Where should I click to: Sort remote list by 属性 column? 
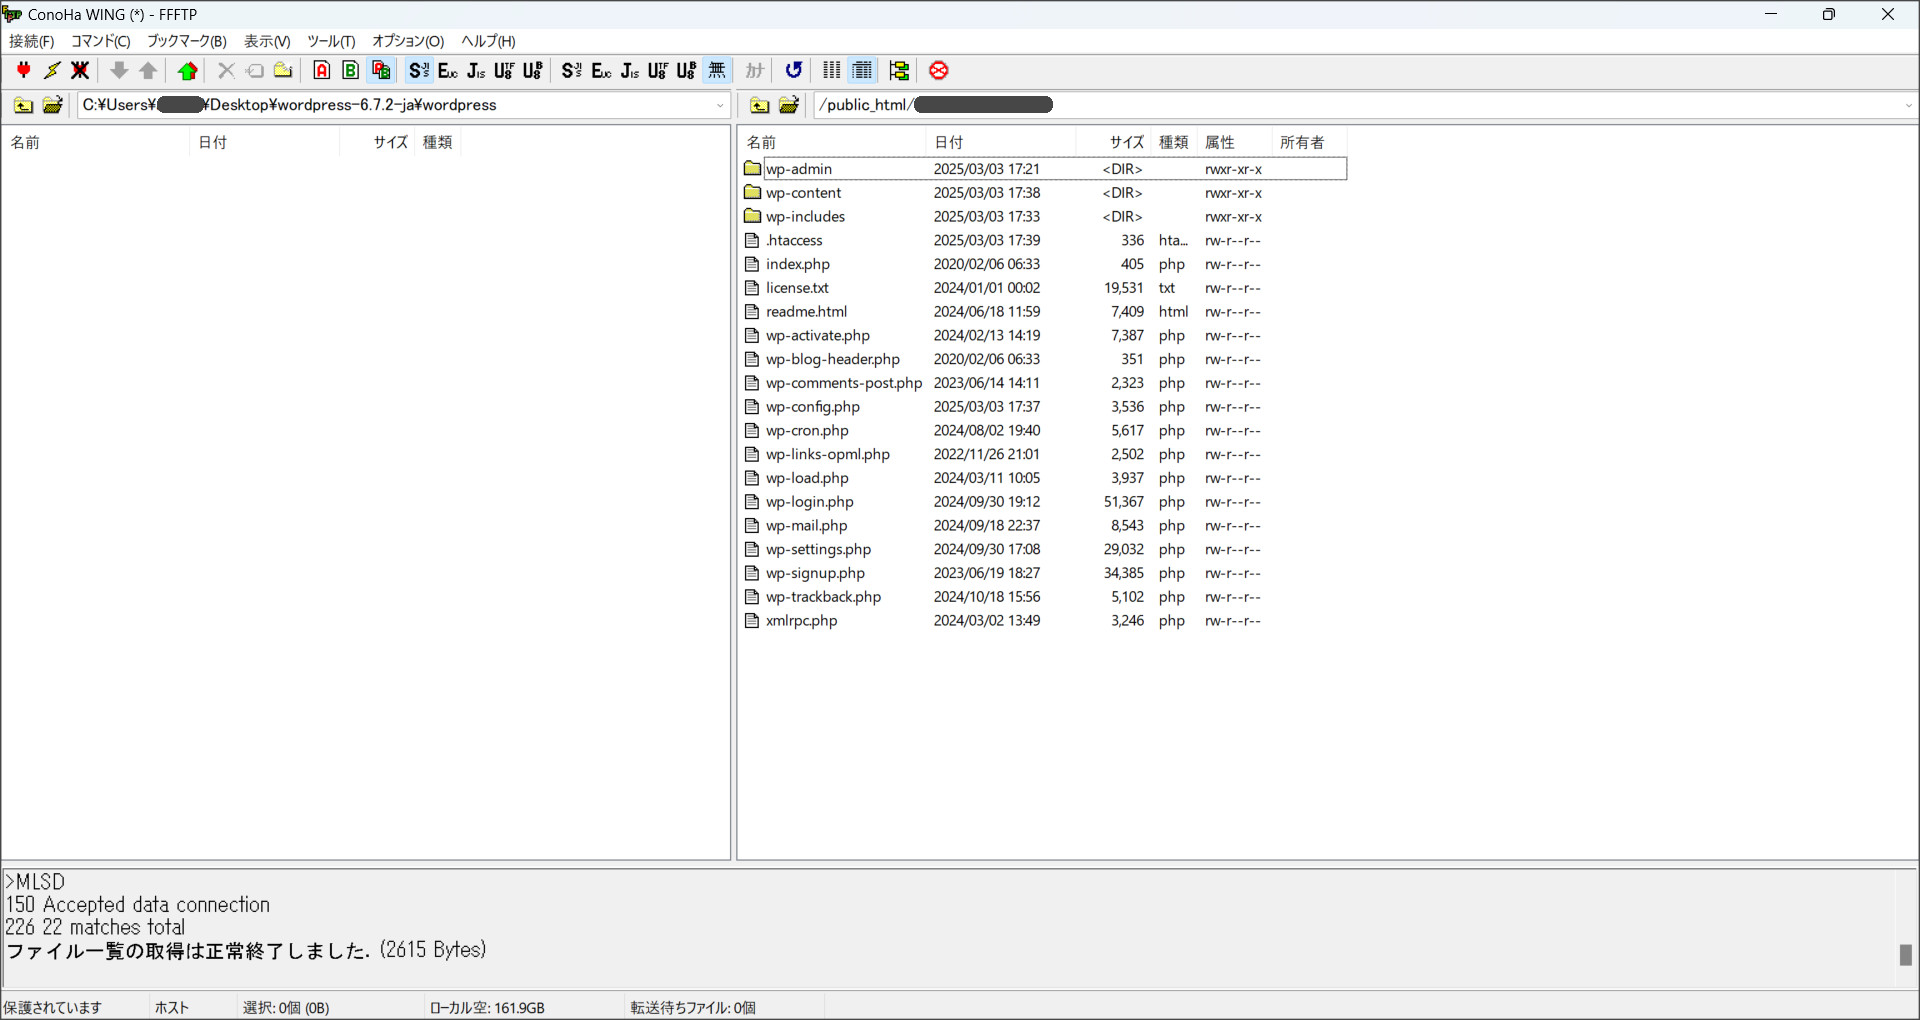tap(1235, 142)
